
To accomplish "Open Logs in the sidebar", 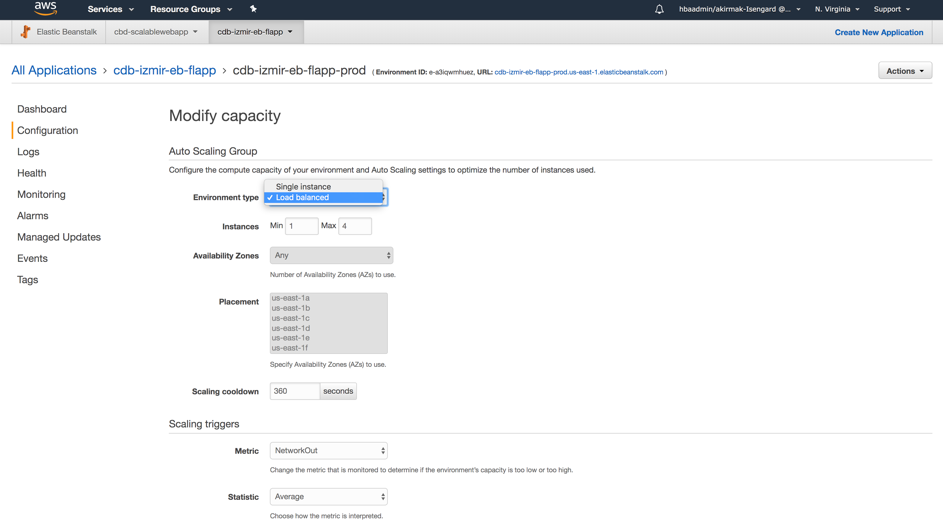I will coord(28,151).
